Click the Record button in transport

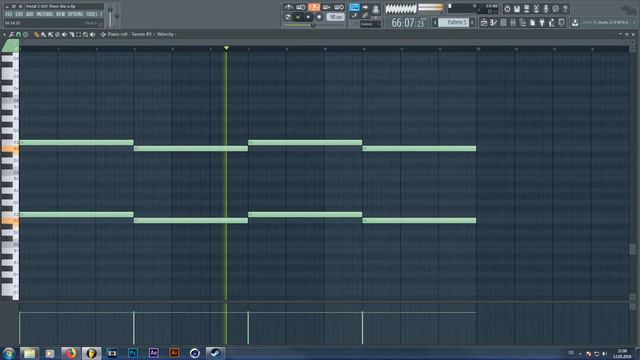(319, 17)
